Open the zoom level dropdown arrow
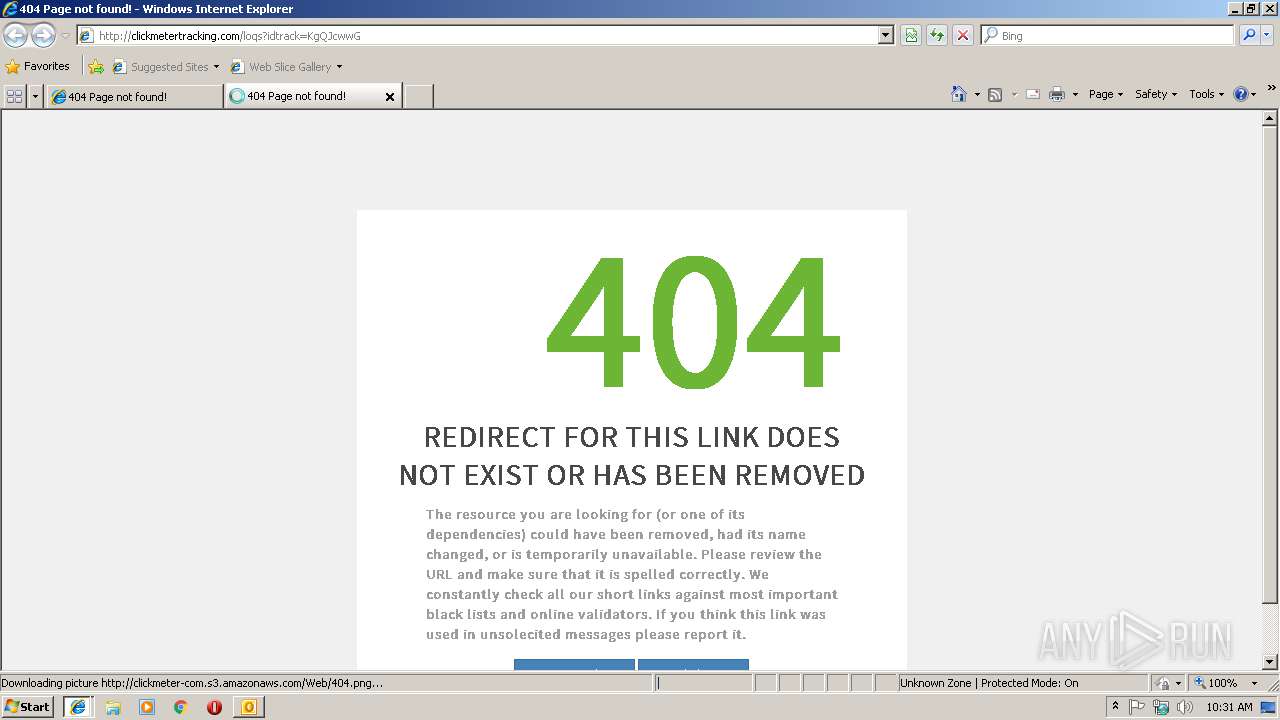Viewport: 1280px width, 720px height. [1254, 683]
